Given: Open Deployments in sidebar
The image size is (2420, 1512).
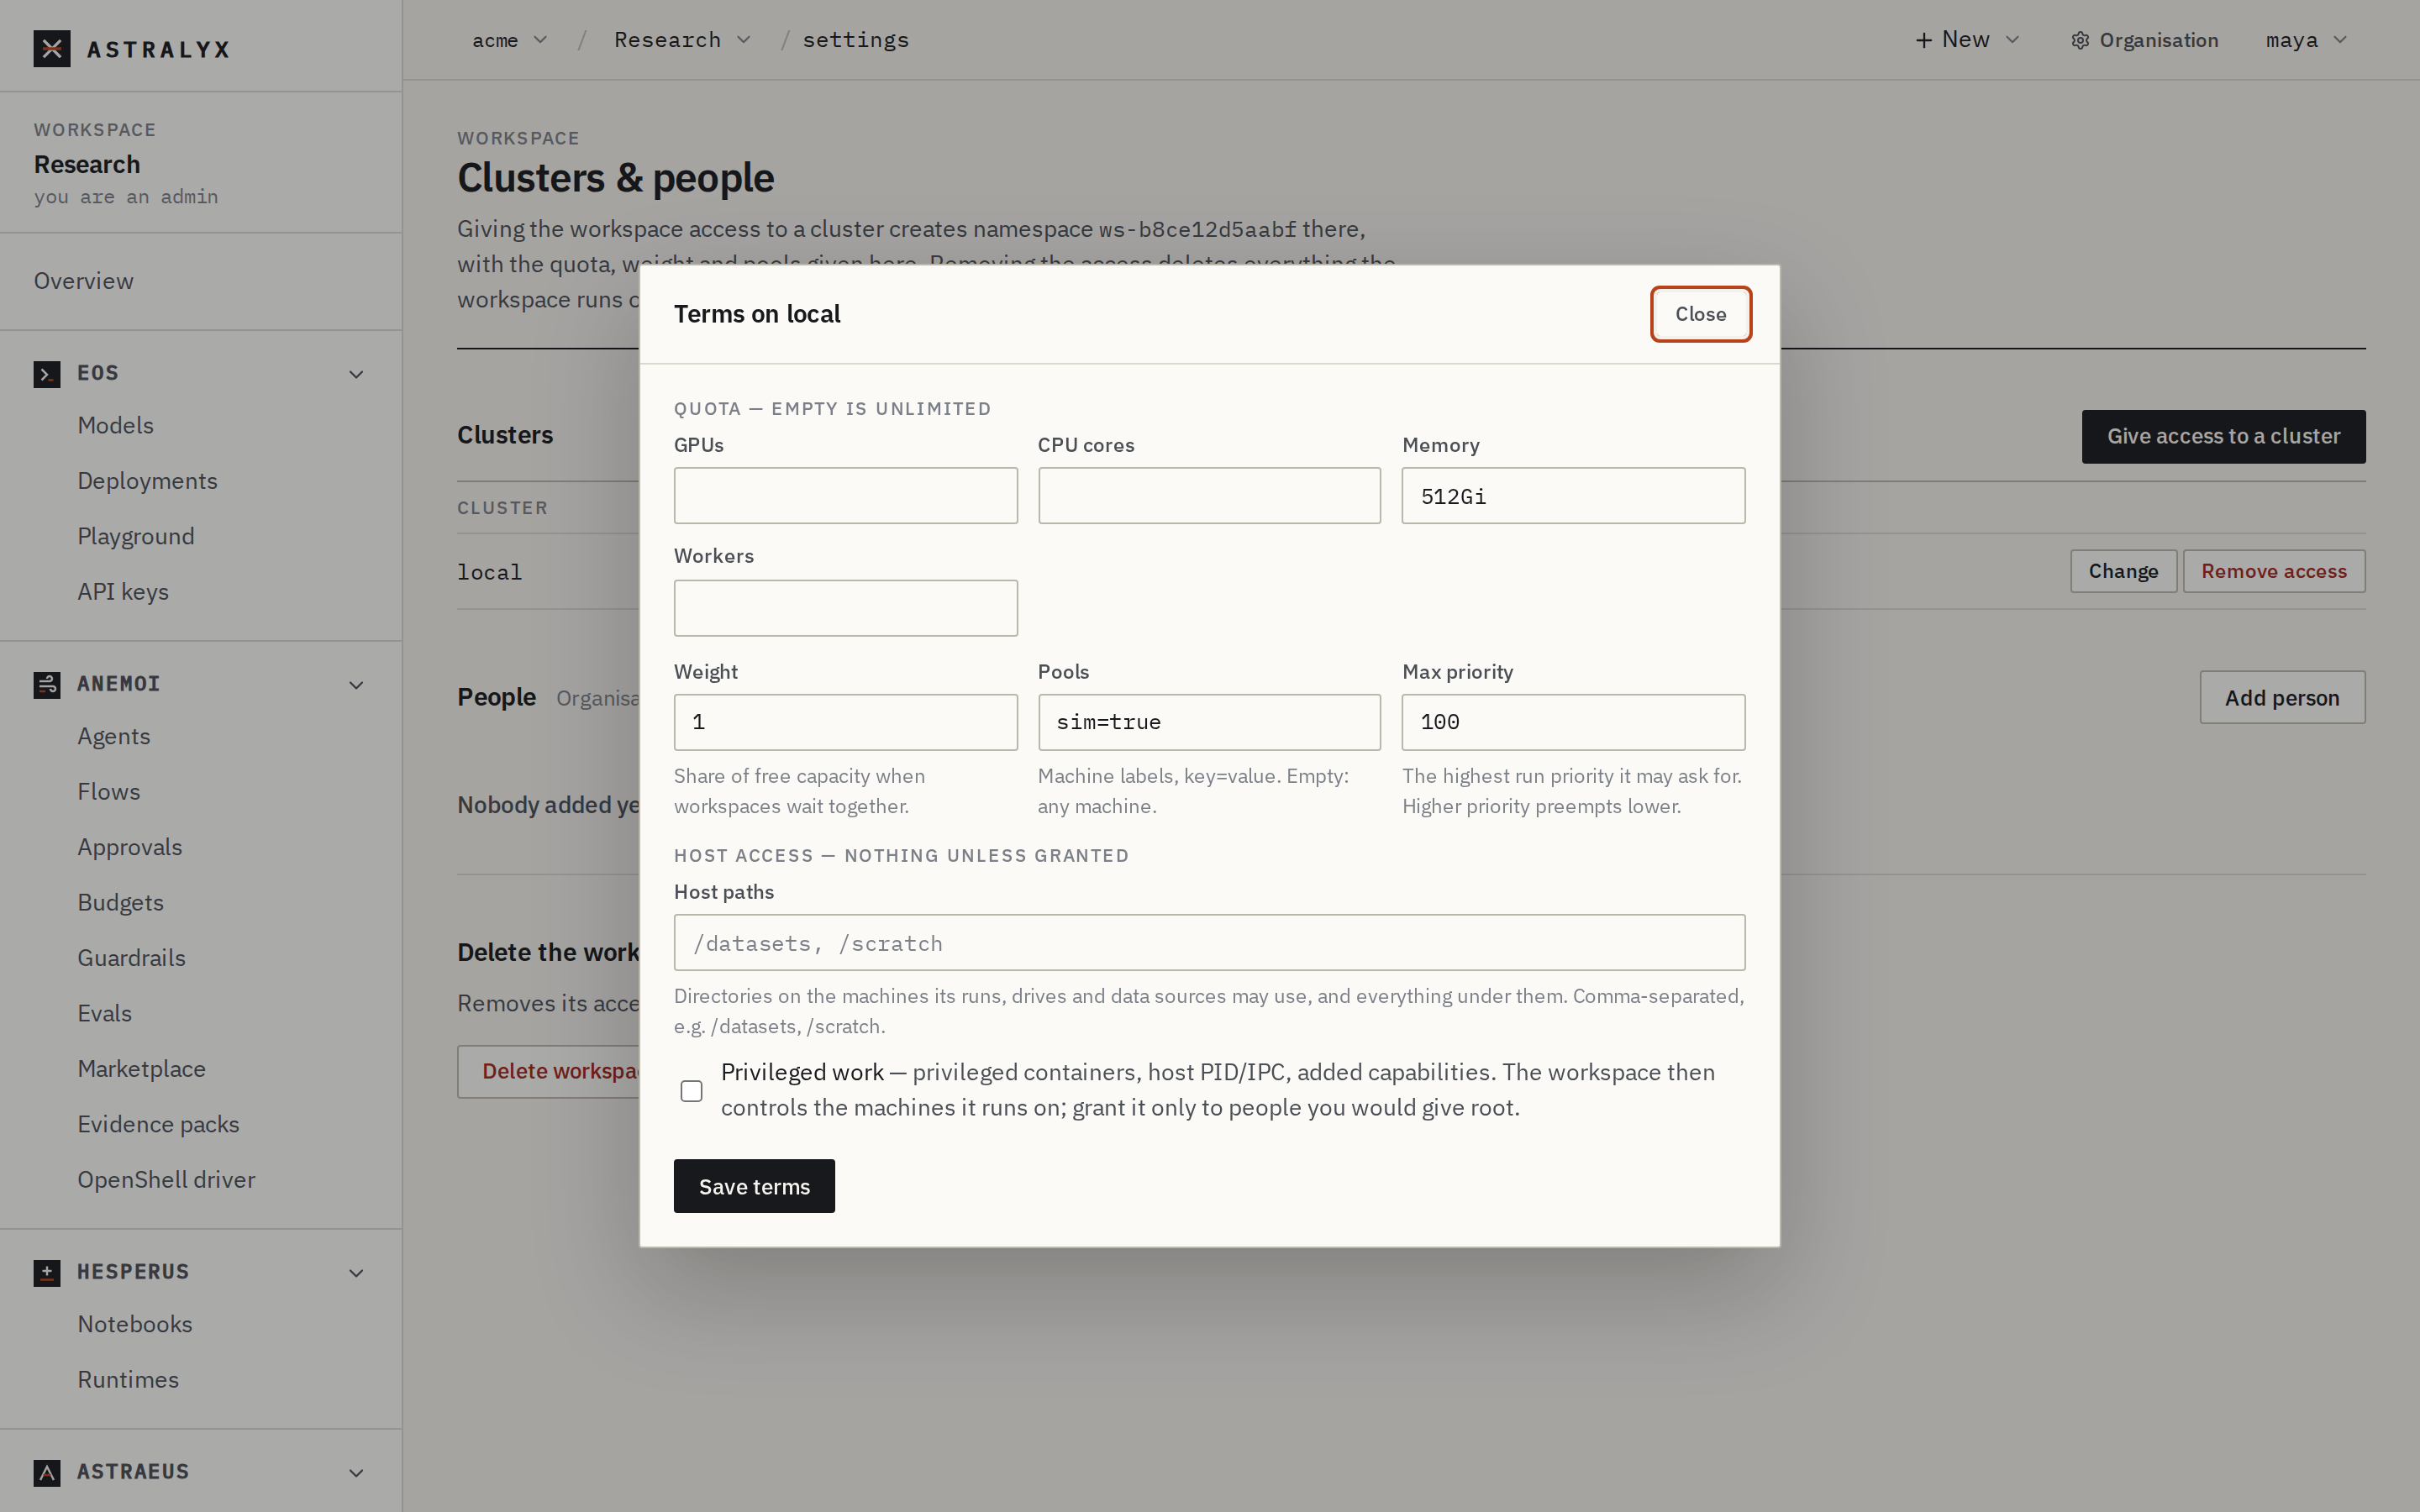Looking at the screenshot, I should pyautogui.click(x=148, y=481).
